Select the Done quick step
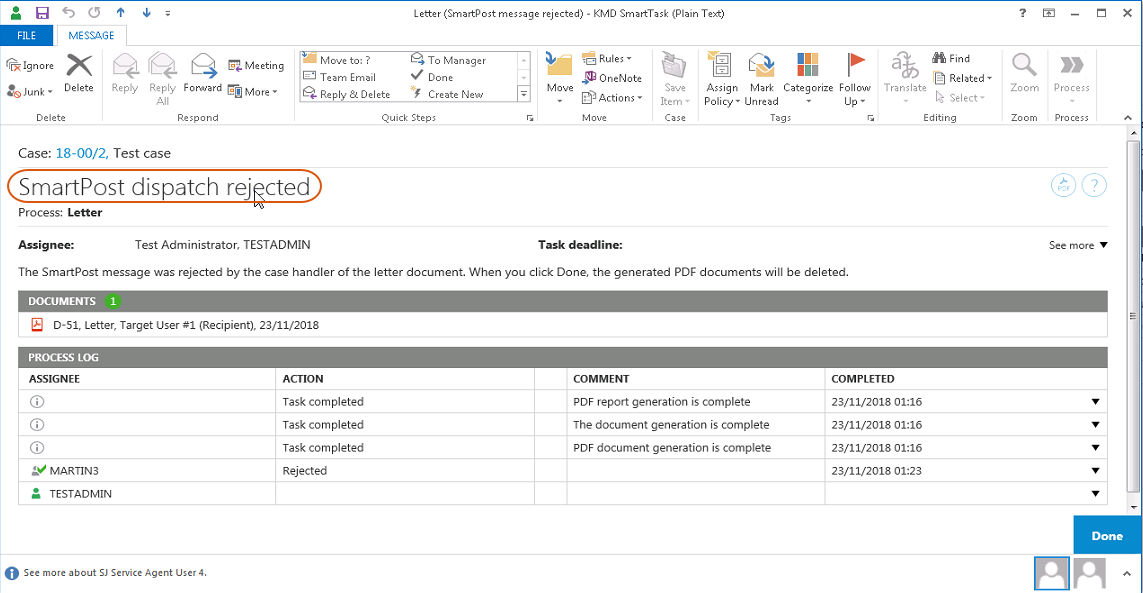The height and width of the screenshot is (593, 1143). [x=432, y=77]
